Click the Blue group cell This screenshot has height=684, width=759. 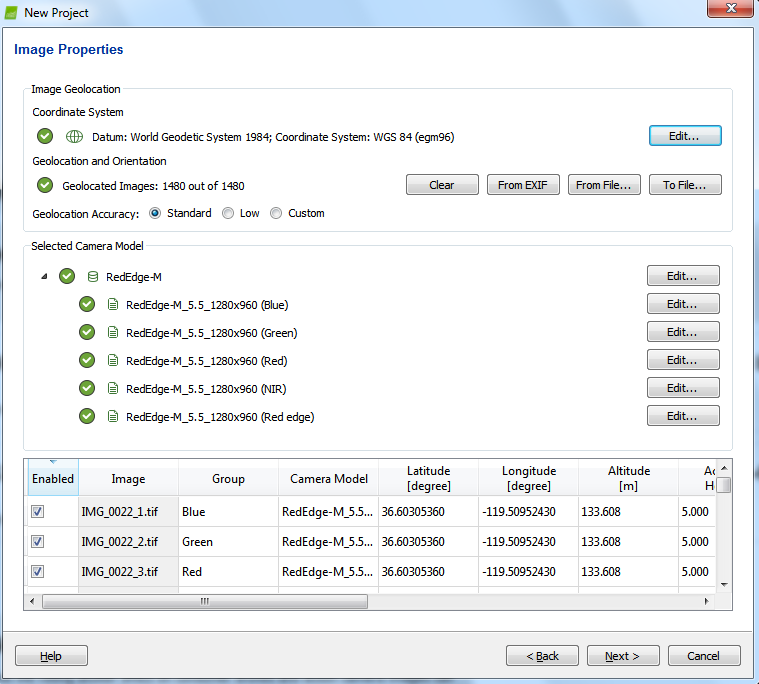click(x=228, y=512)
